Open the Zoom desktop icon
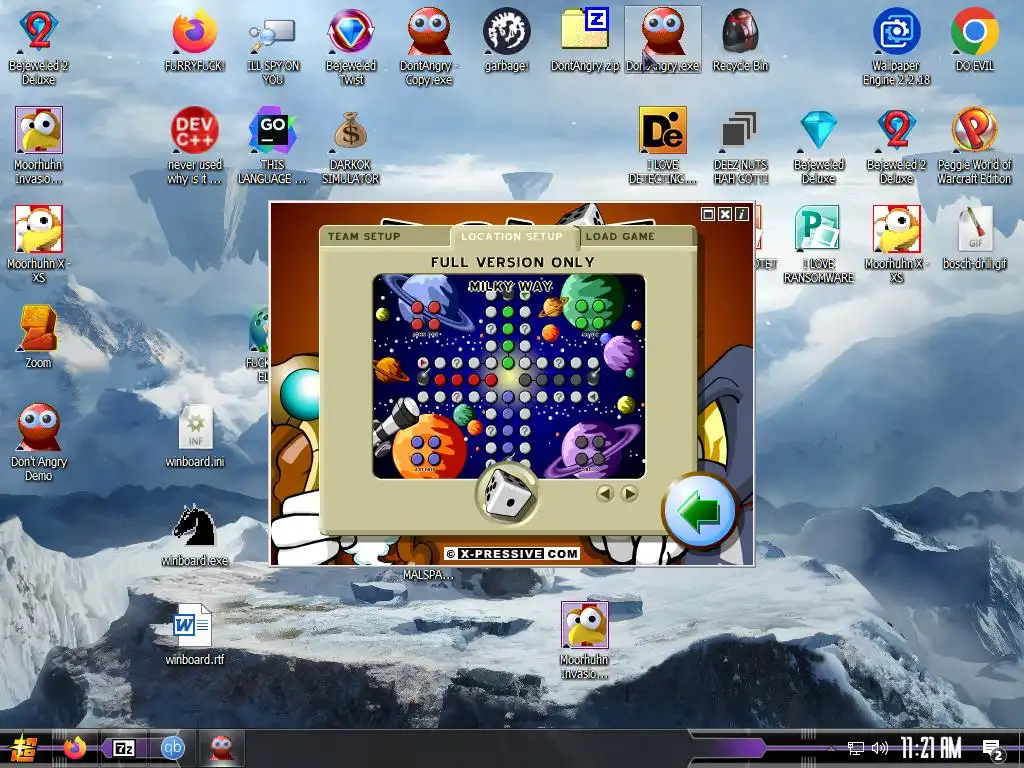 (x=39, y=337)
